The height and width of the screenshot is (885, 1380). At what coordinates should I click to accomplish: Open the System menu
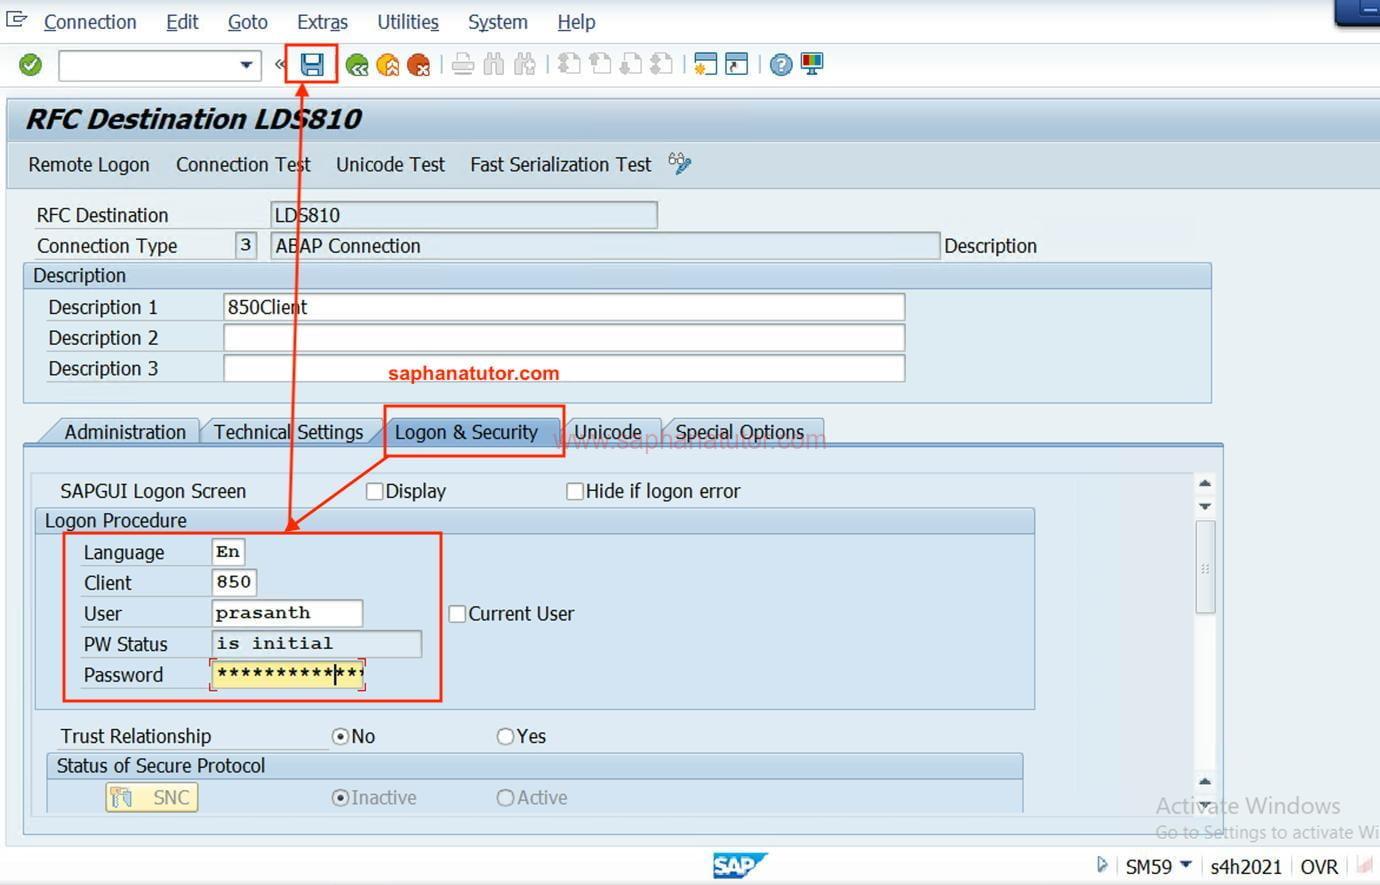point(498,21)
